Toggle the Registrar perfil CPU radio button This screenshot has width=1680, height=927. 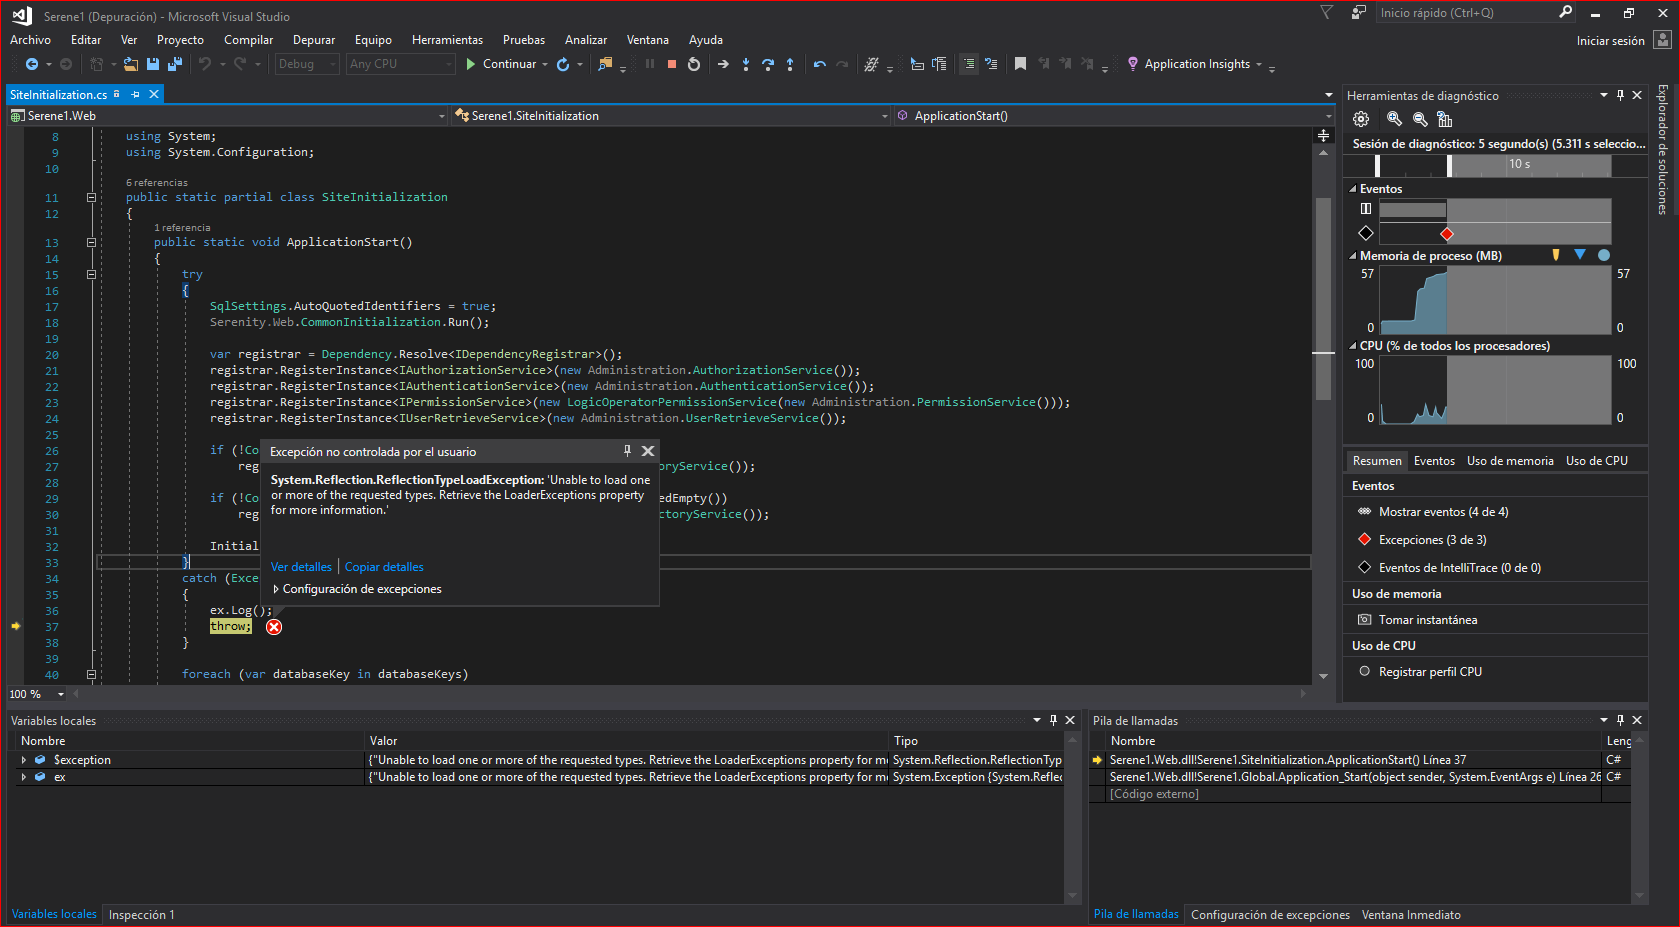point(1364,671)
